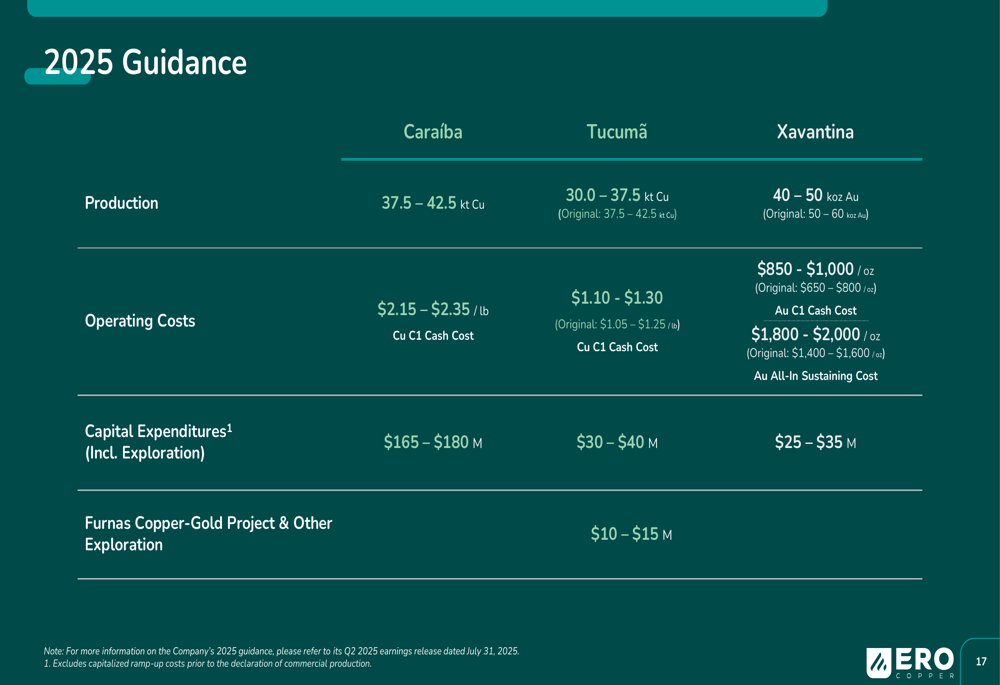Click the Au C1 Cash Cost label
The height and width of the screenshot is (685, 1000).
[816, 311]
